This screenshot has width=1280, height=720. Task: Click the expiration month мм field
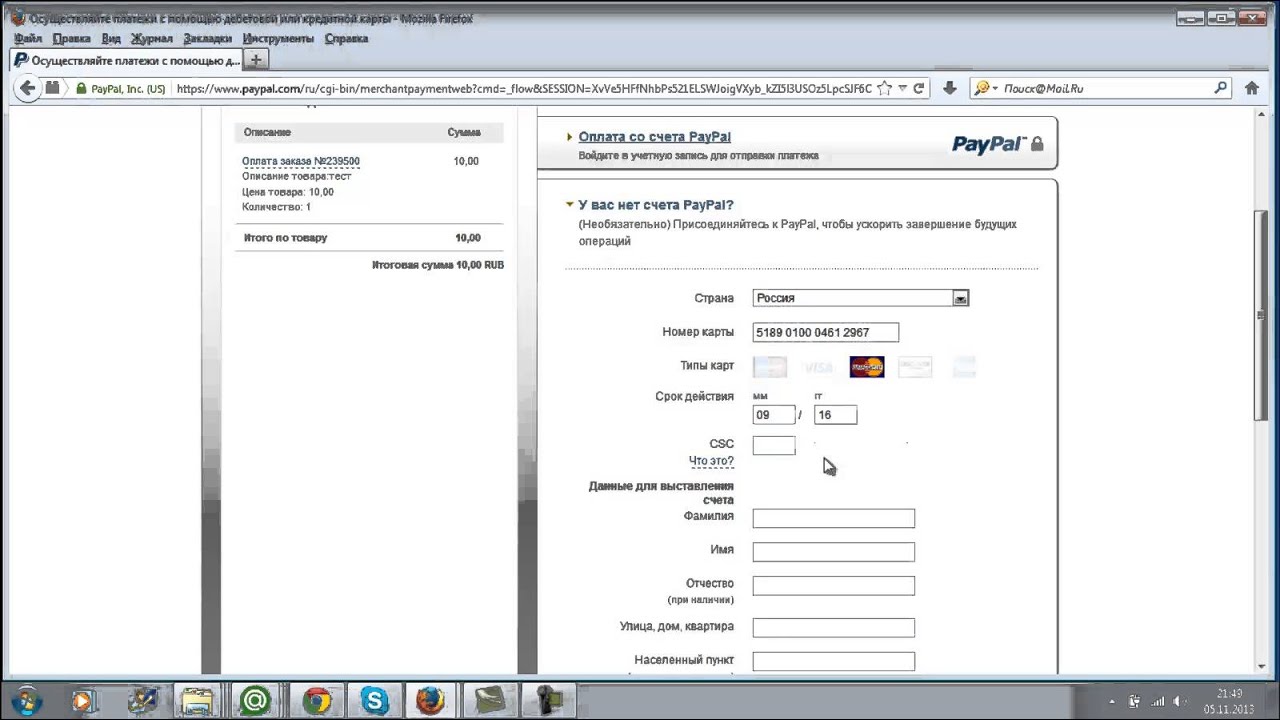[x=774, y=414]
